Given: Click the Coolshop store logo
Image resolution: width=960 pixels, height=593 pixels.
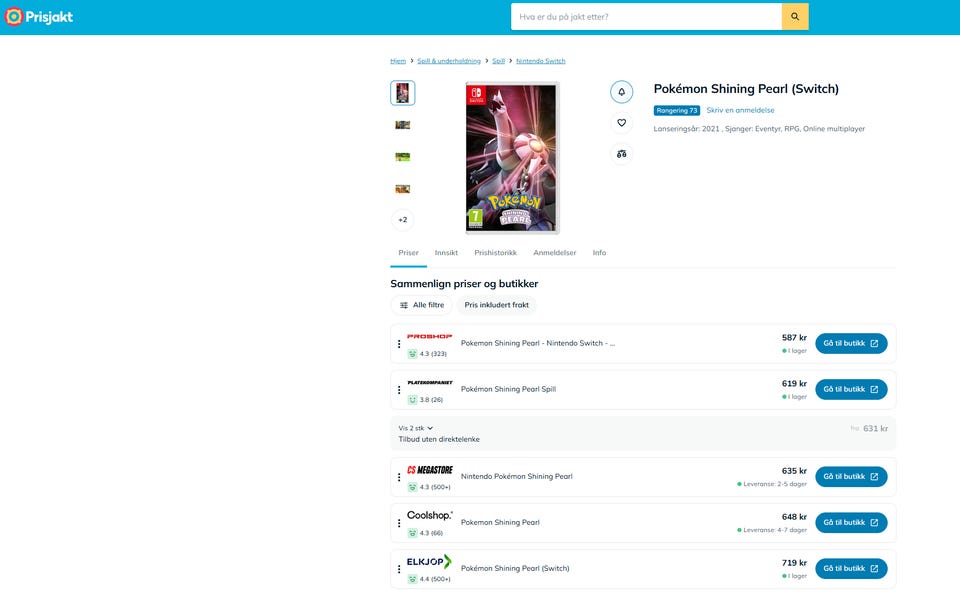Looking at the screenshot, I should (x=430, y=515).
